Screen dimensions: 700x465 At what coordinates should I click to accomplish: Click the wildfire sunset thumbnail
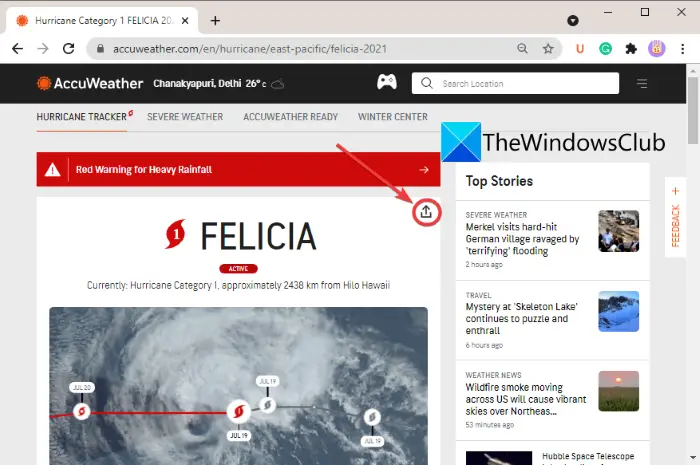(619, 391)
